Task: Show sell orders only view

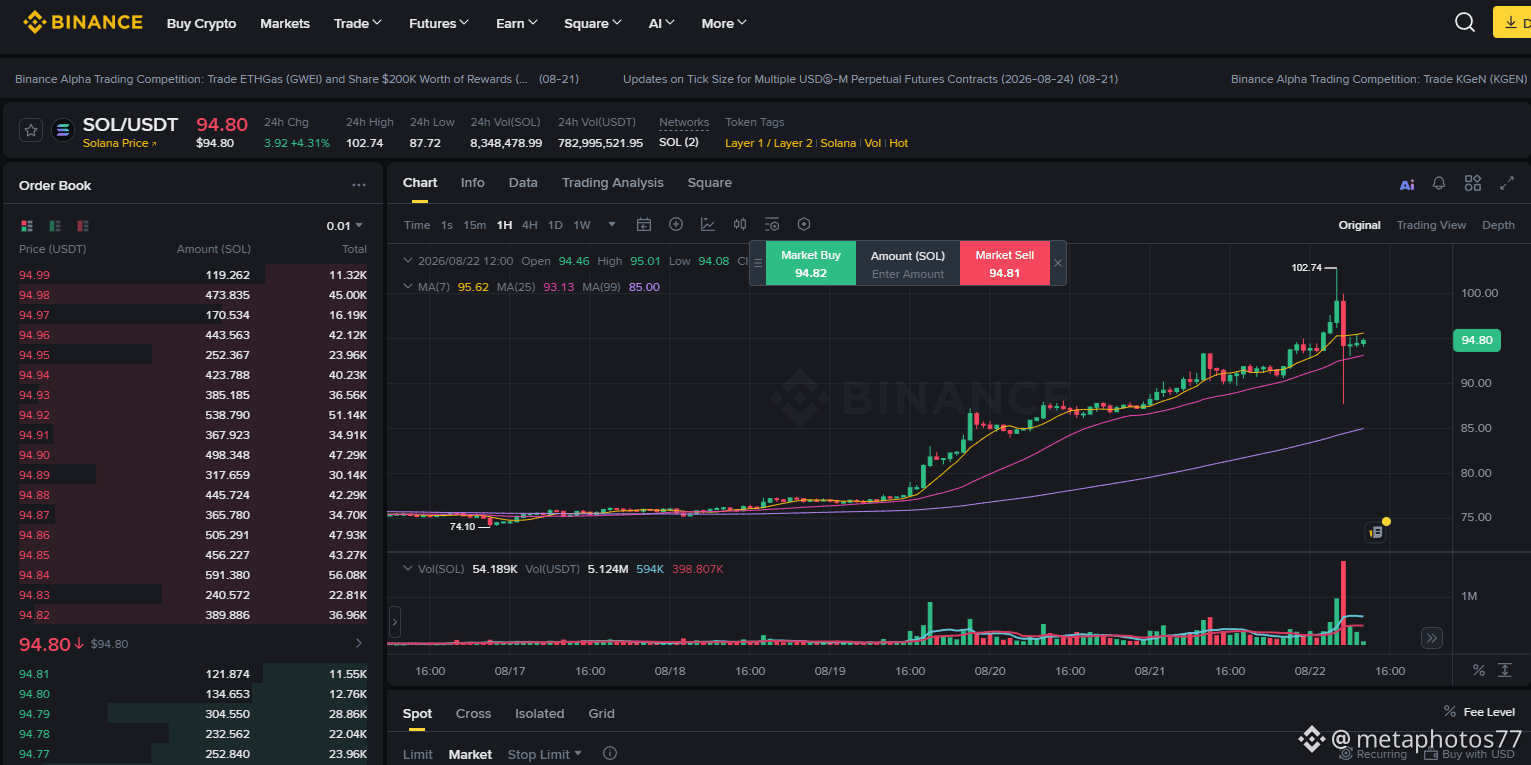Action: tap(83, 226)
